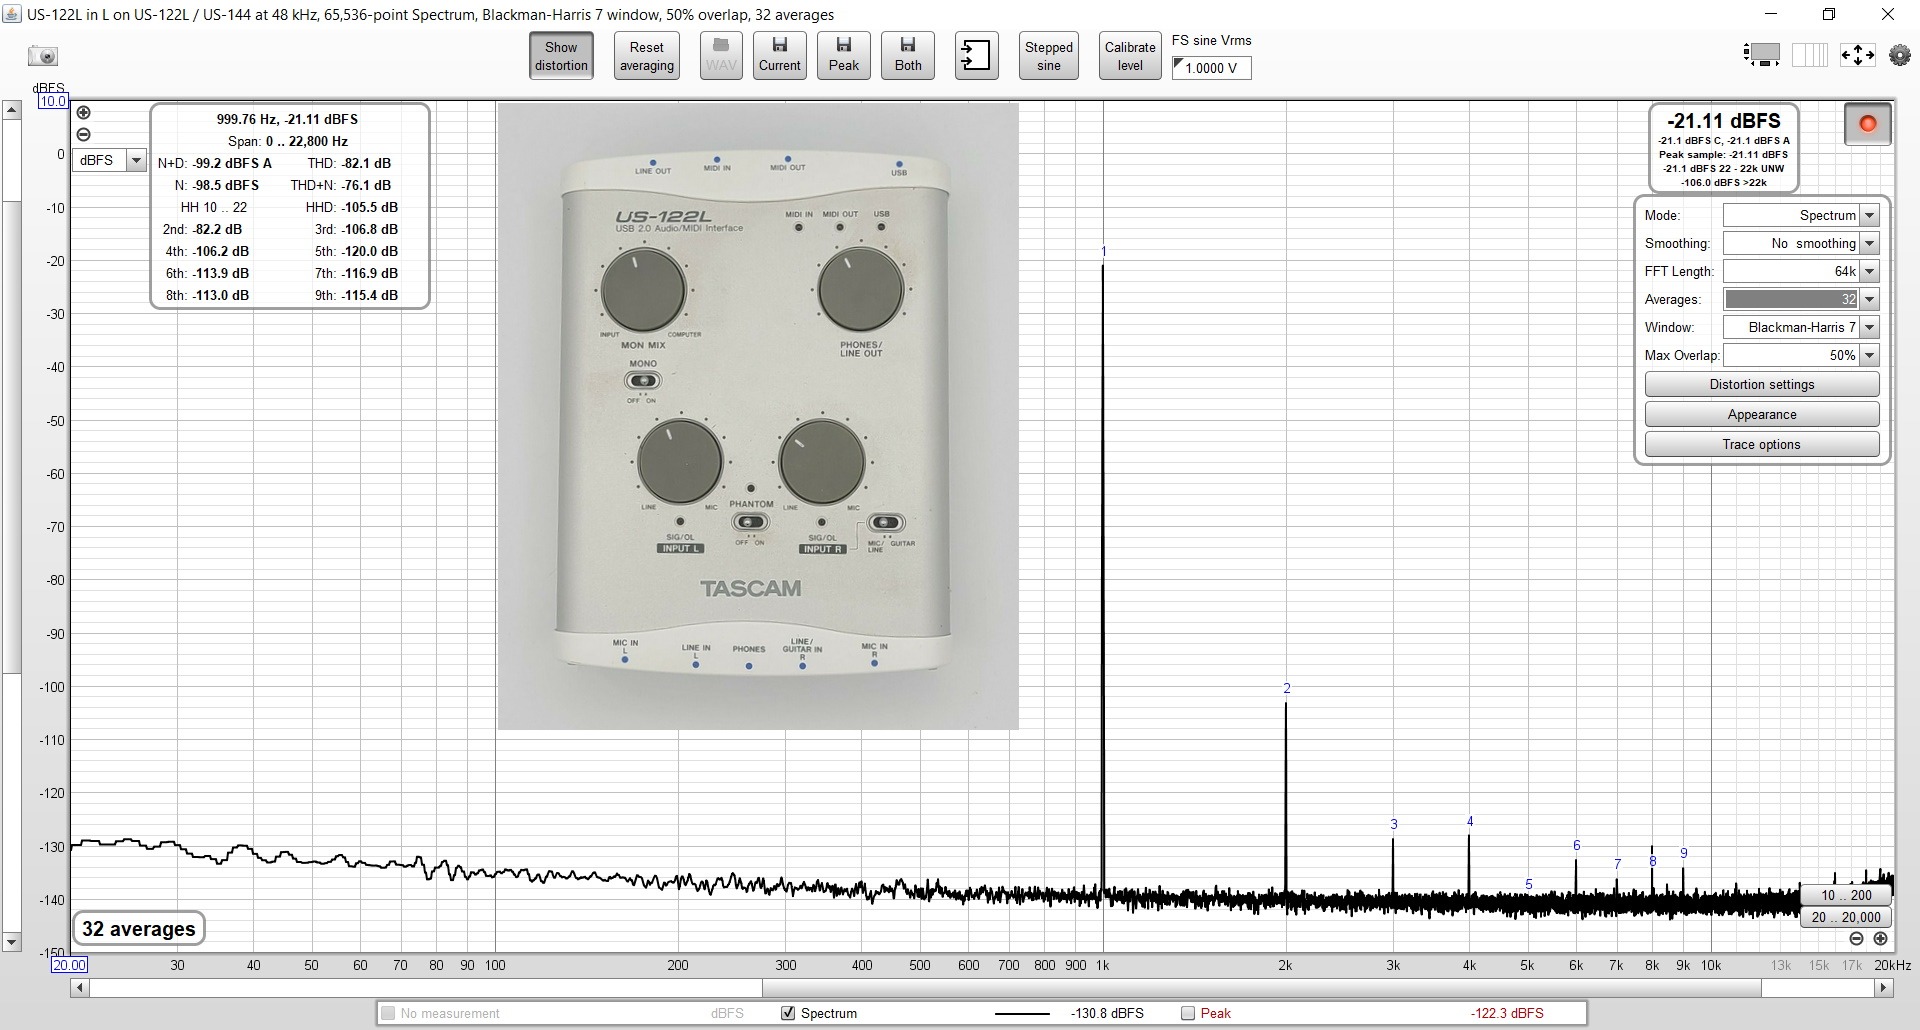Click the export arrow icon
1920x1030 pixels.
pos(976,56)
